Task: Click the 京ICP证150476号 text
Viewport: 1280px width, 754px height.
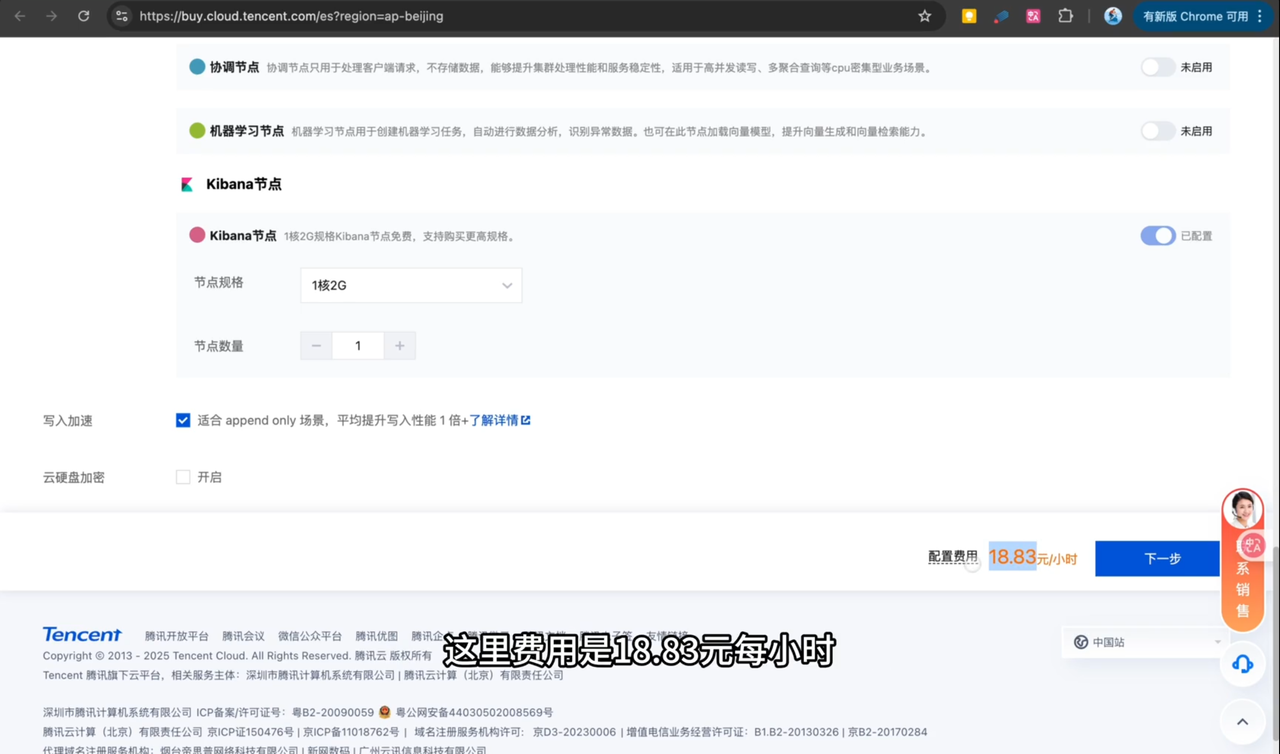Action: (x=251, y=732)
